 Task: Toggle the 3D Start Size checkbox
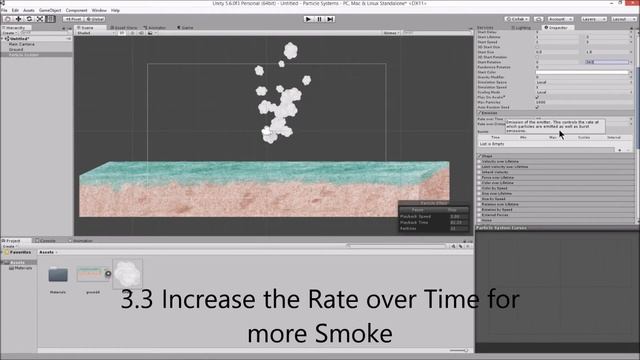[538, 47]
